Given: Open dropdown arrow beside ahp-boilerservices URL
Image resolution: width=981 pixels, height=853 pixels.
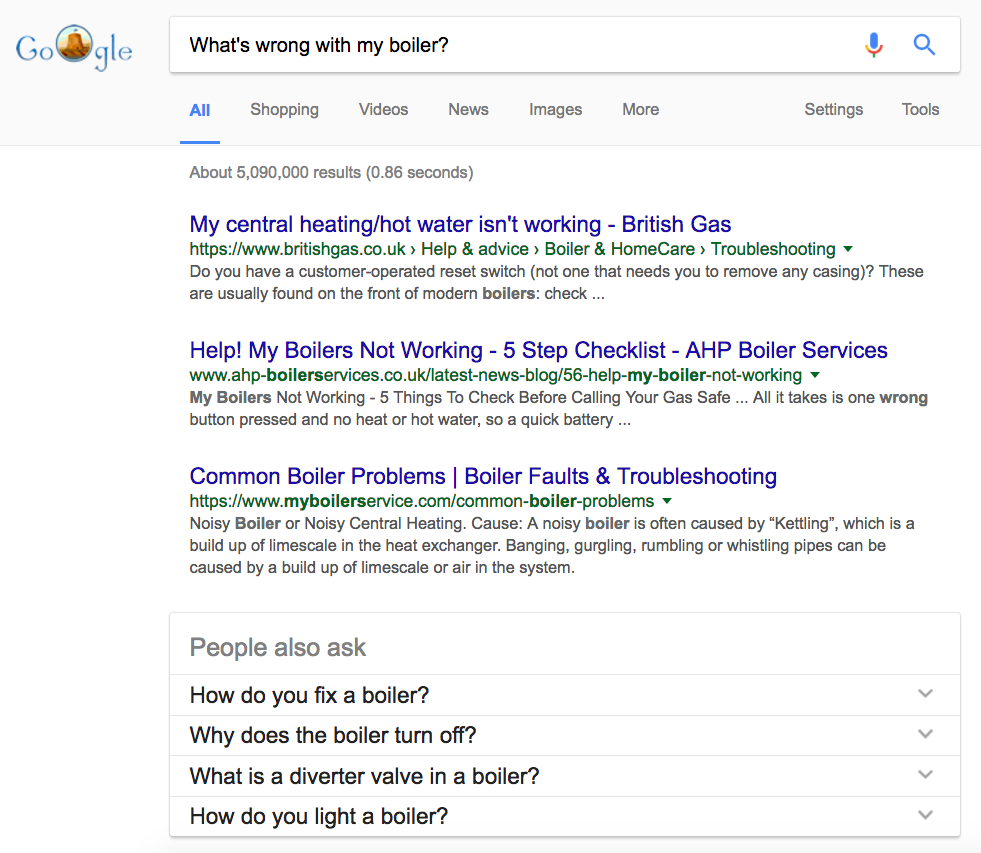Looking at the screenshot, I should 814,375.
